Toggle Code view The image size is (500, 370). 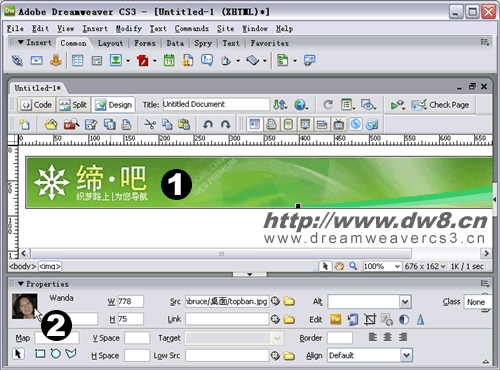point(37,105)
